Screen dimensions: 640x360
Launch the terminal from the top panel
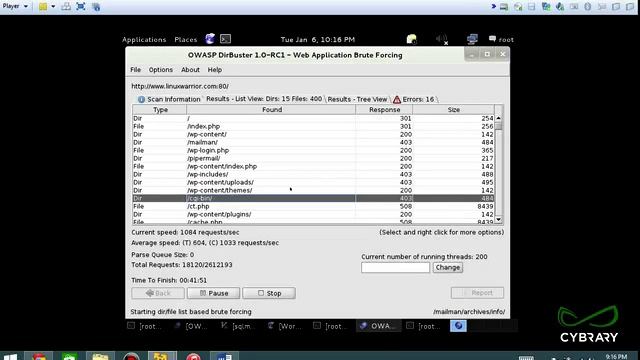tap(225, 39)
